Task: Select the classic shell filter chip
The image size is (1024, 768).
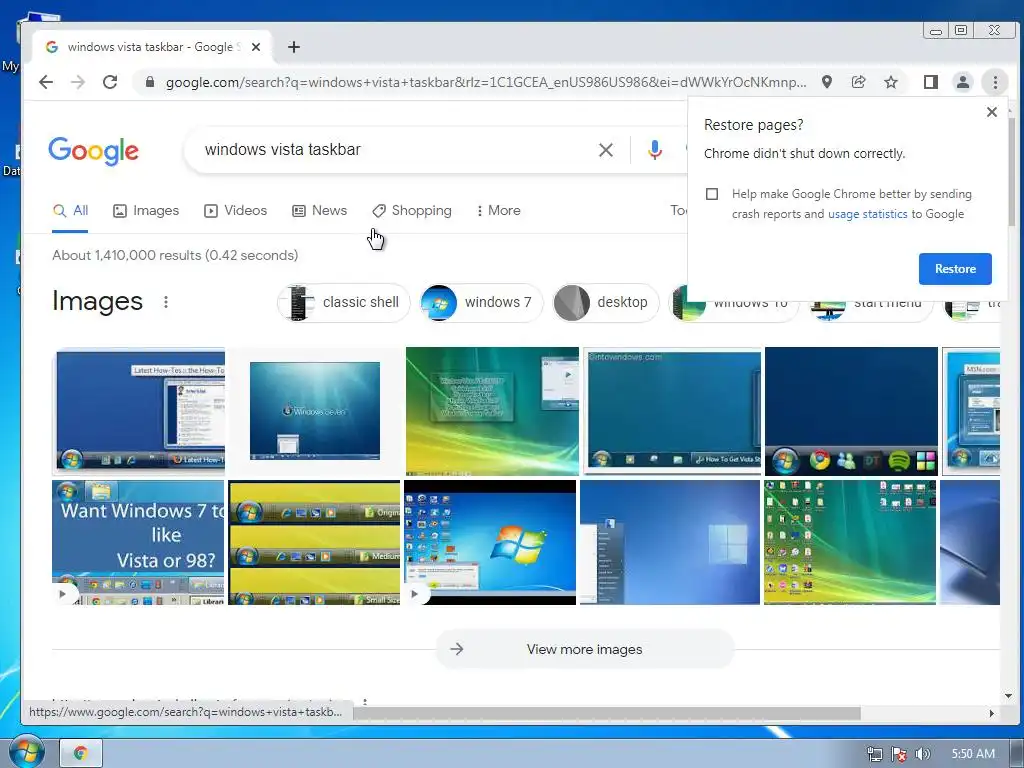Action: point(344,302)
